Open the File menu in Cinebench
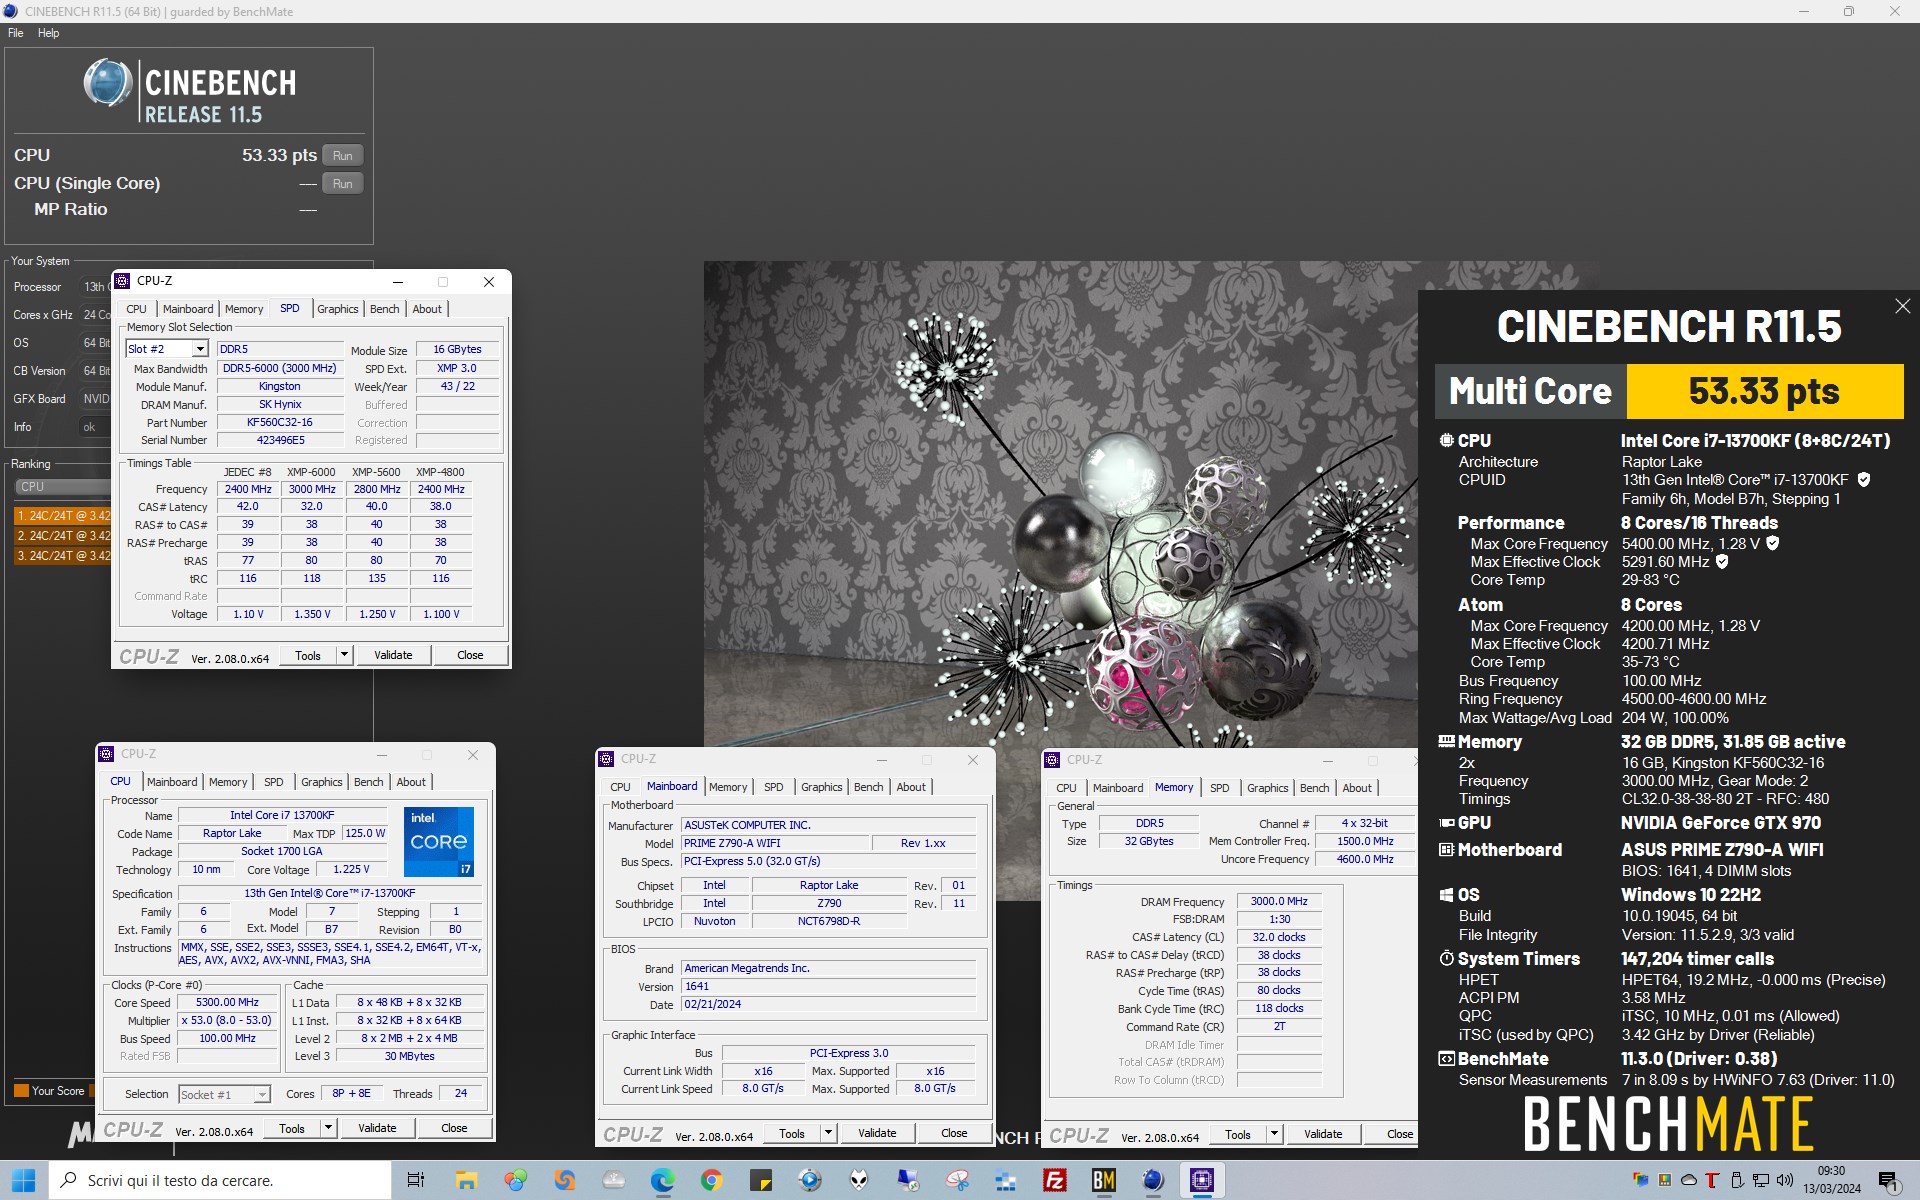The height and width of the screenshot is (1200, 1920). click(16, 33)
